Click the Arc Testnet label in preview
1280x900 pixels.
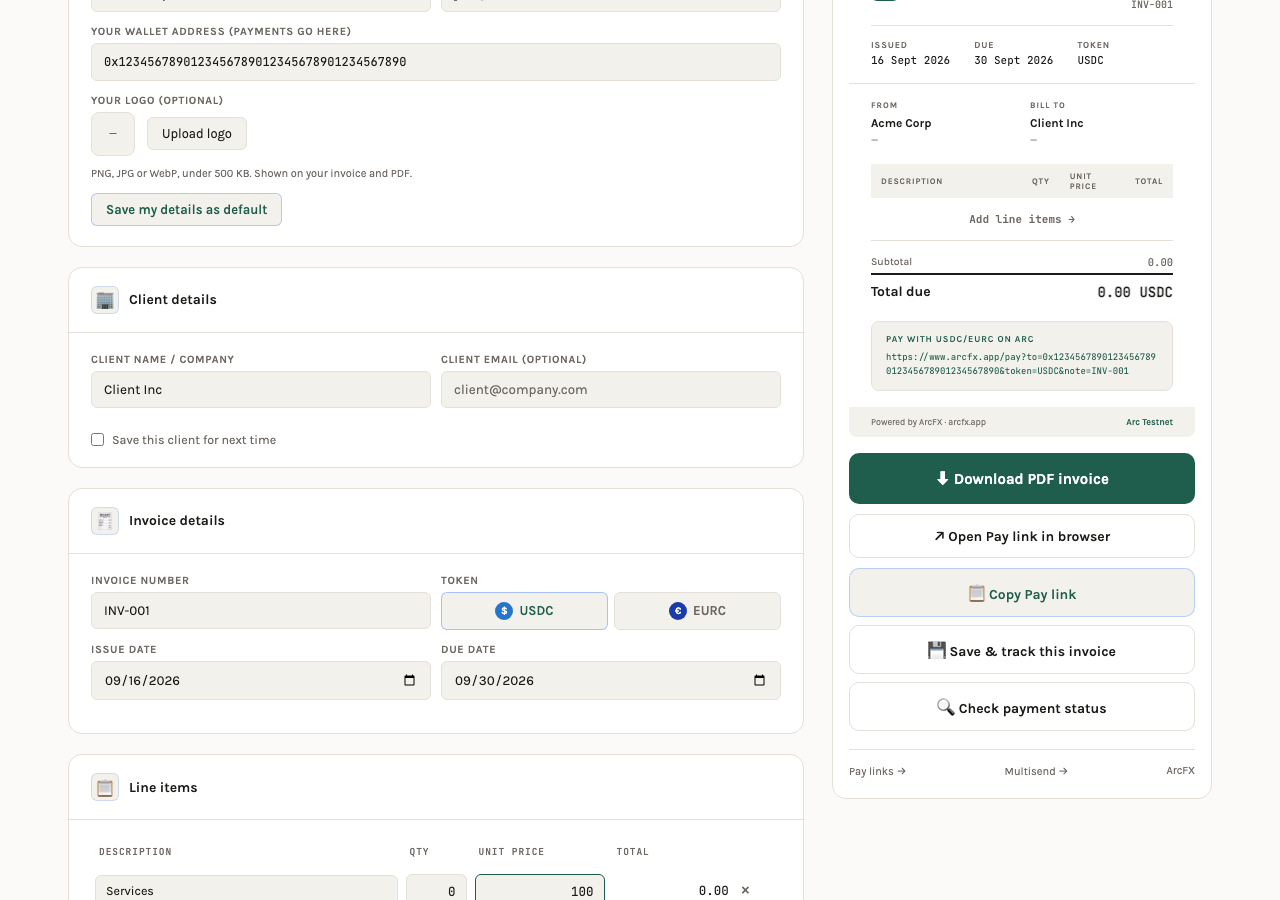click(1149, 422)
